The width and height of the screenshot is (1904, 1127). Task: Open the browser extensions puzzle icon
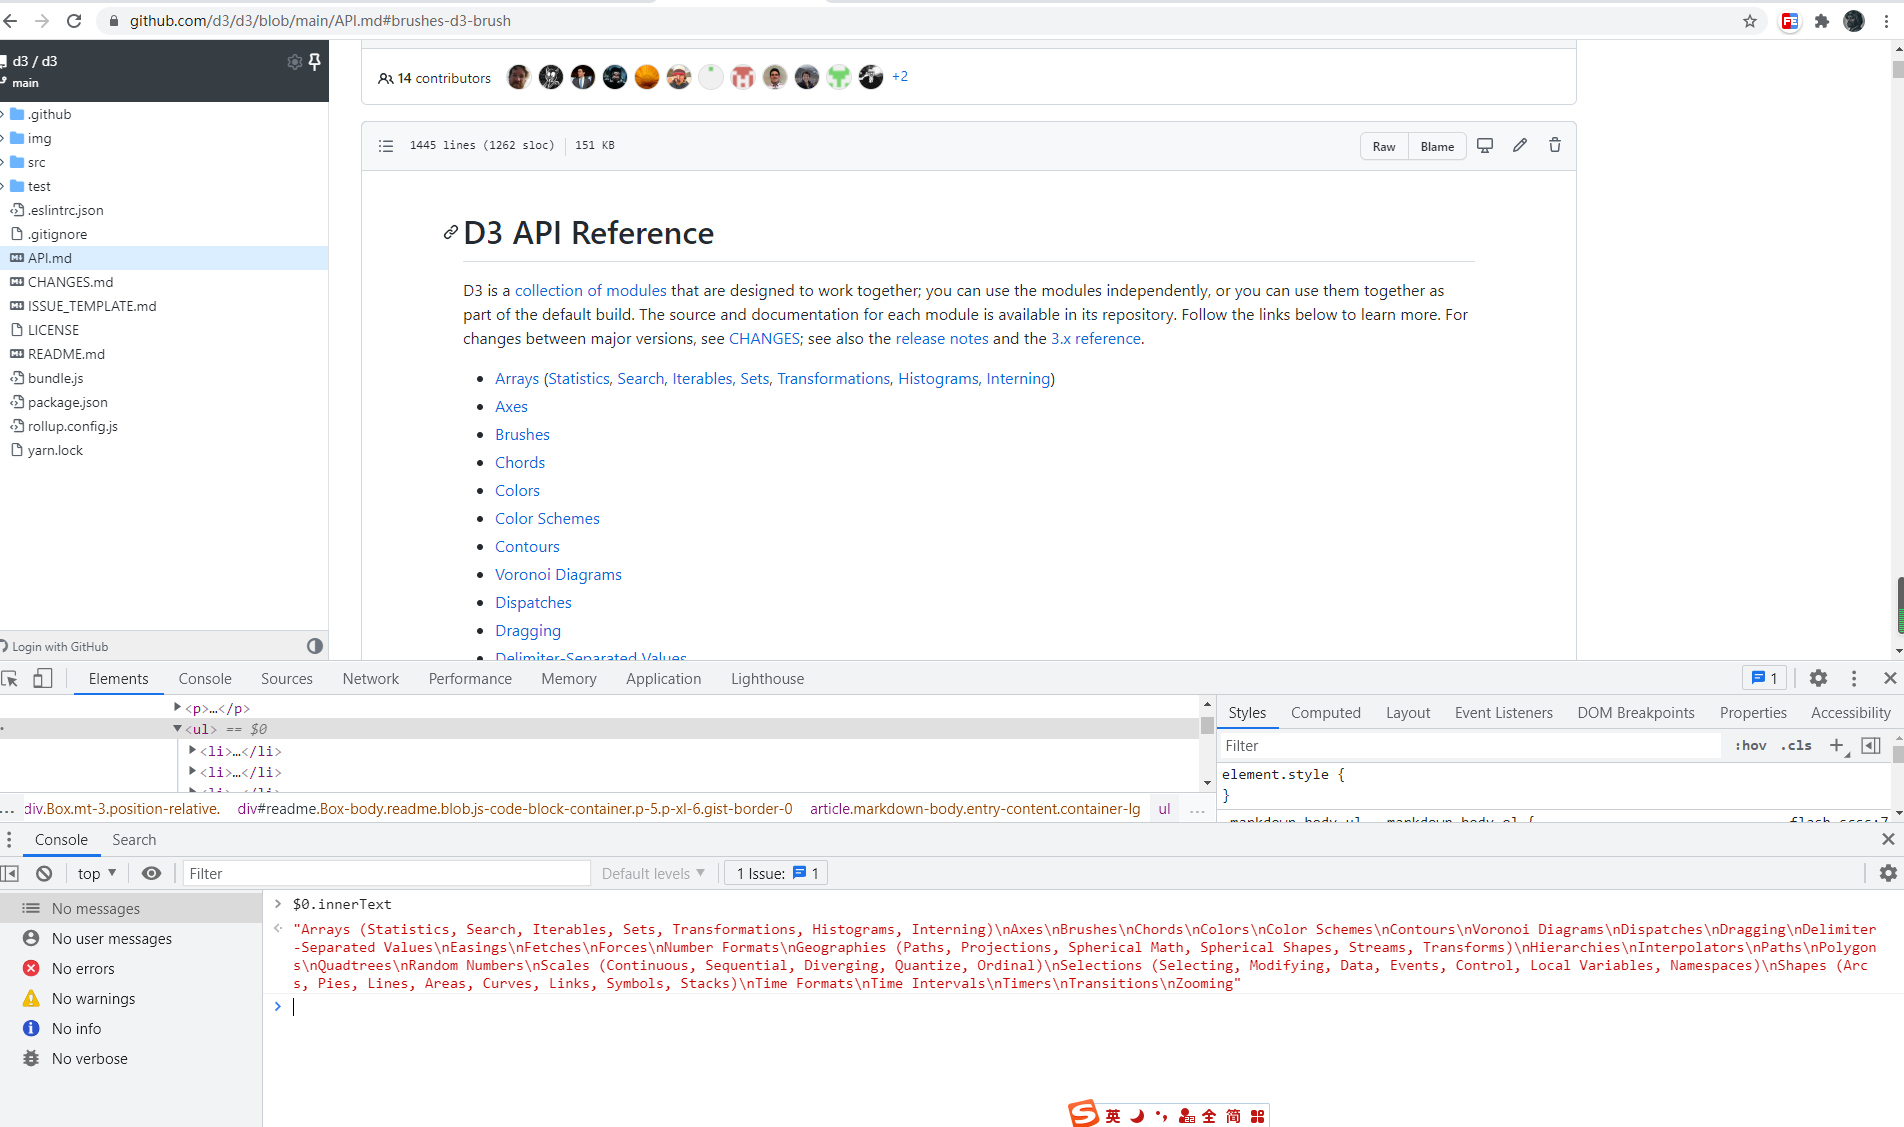(x=1822, y=21)
